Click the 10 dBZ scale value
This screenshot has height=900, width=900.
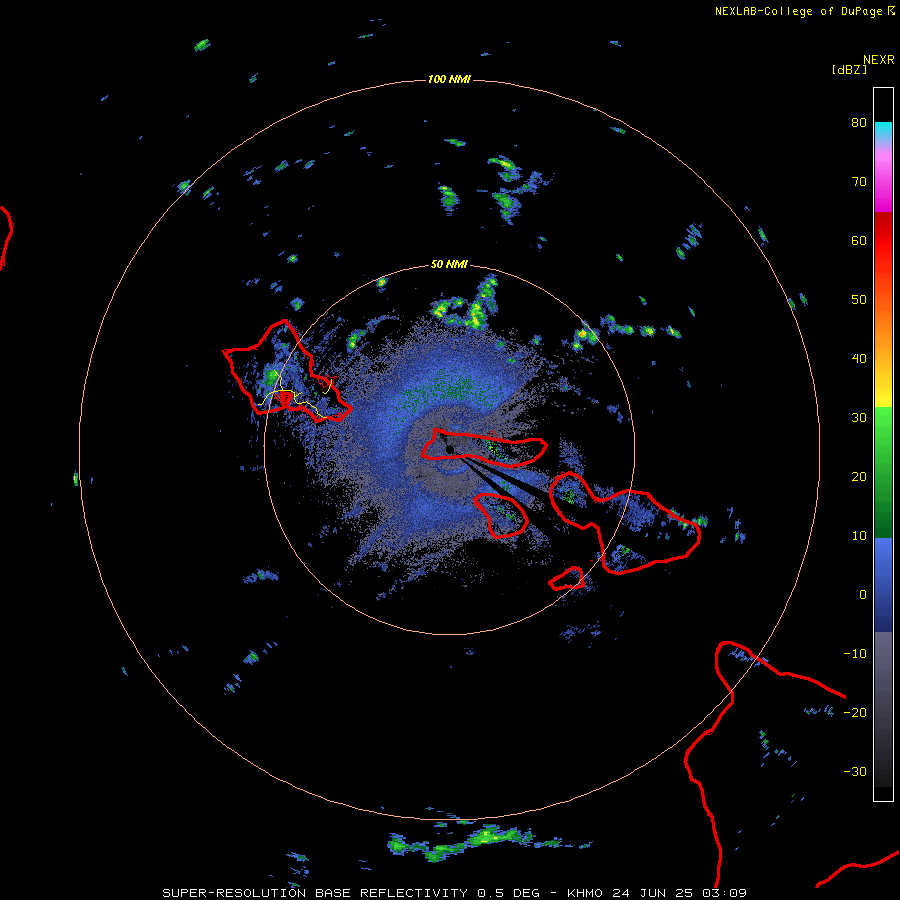(859, 536)
